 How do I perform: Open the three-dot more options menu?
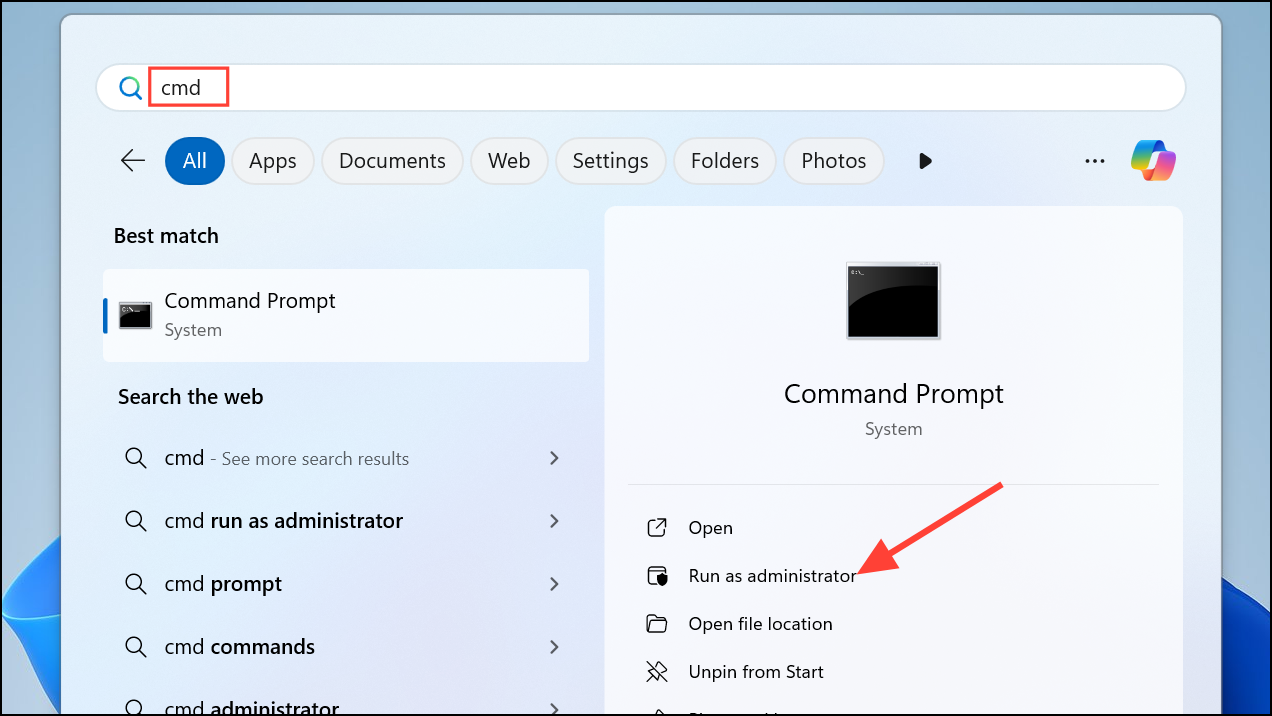1095,161
